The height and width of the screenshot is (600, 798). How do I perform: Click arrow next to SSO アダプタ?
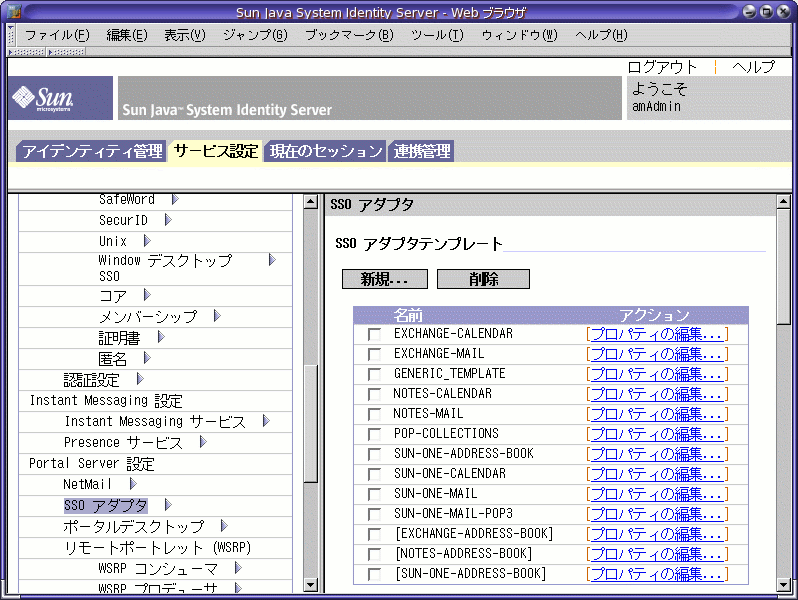point(168,505)
